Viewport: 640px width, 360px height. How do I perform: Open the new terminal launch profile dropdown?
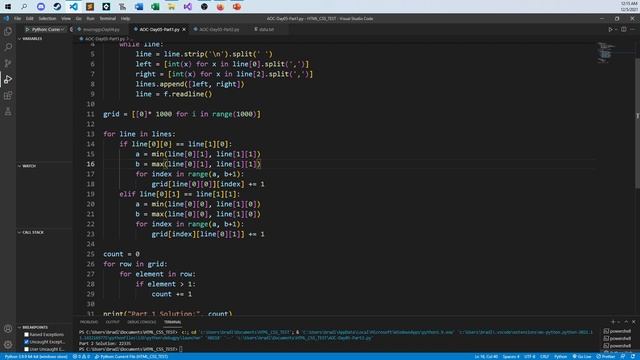pyautogui.click(x=619, y=322)
